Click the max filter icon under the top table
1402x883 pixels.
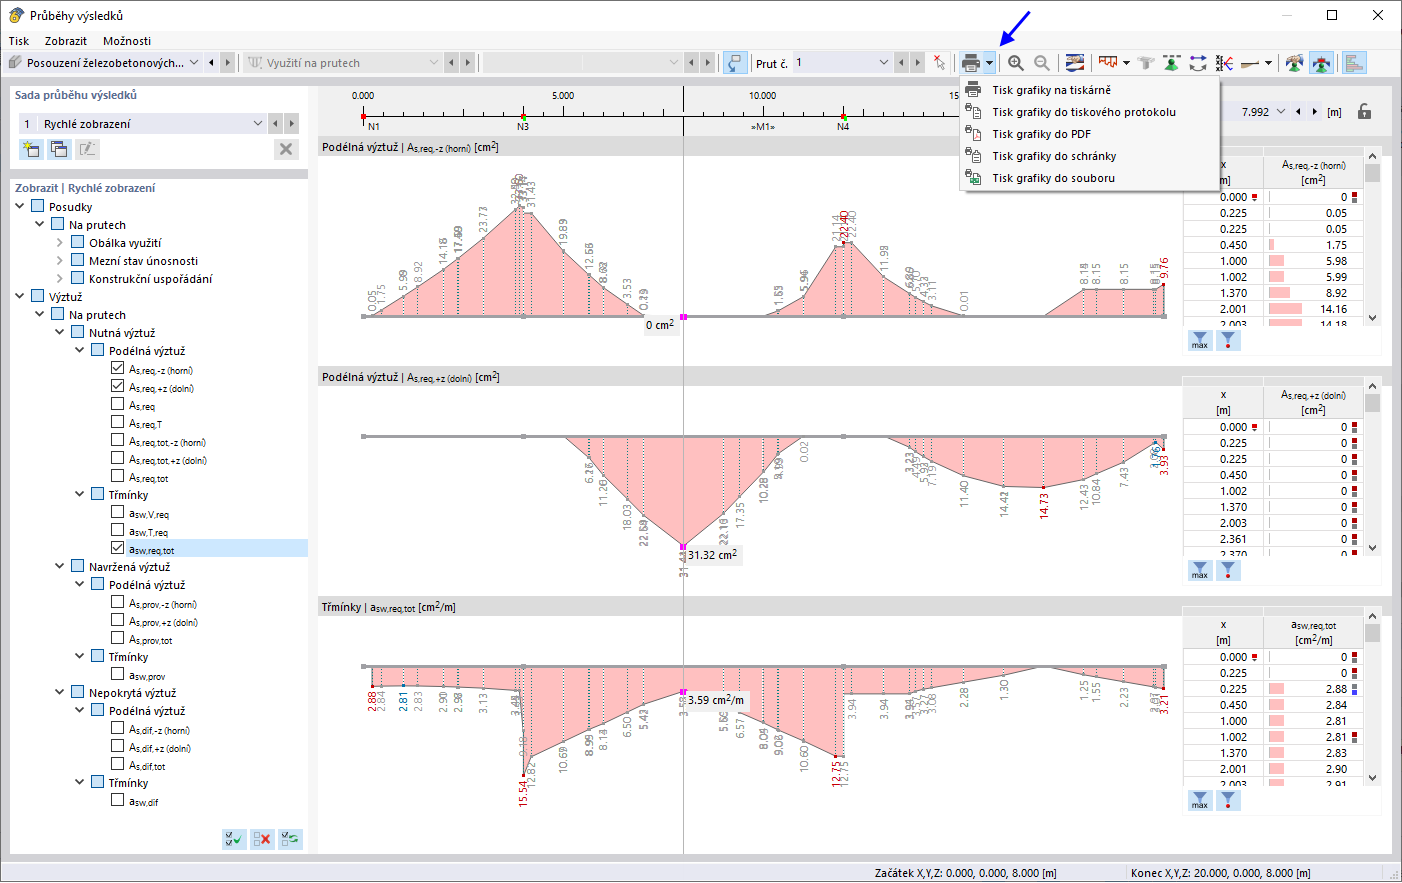[1200, 340]
